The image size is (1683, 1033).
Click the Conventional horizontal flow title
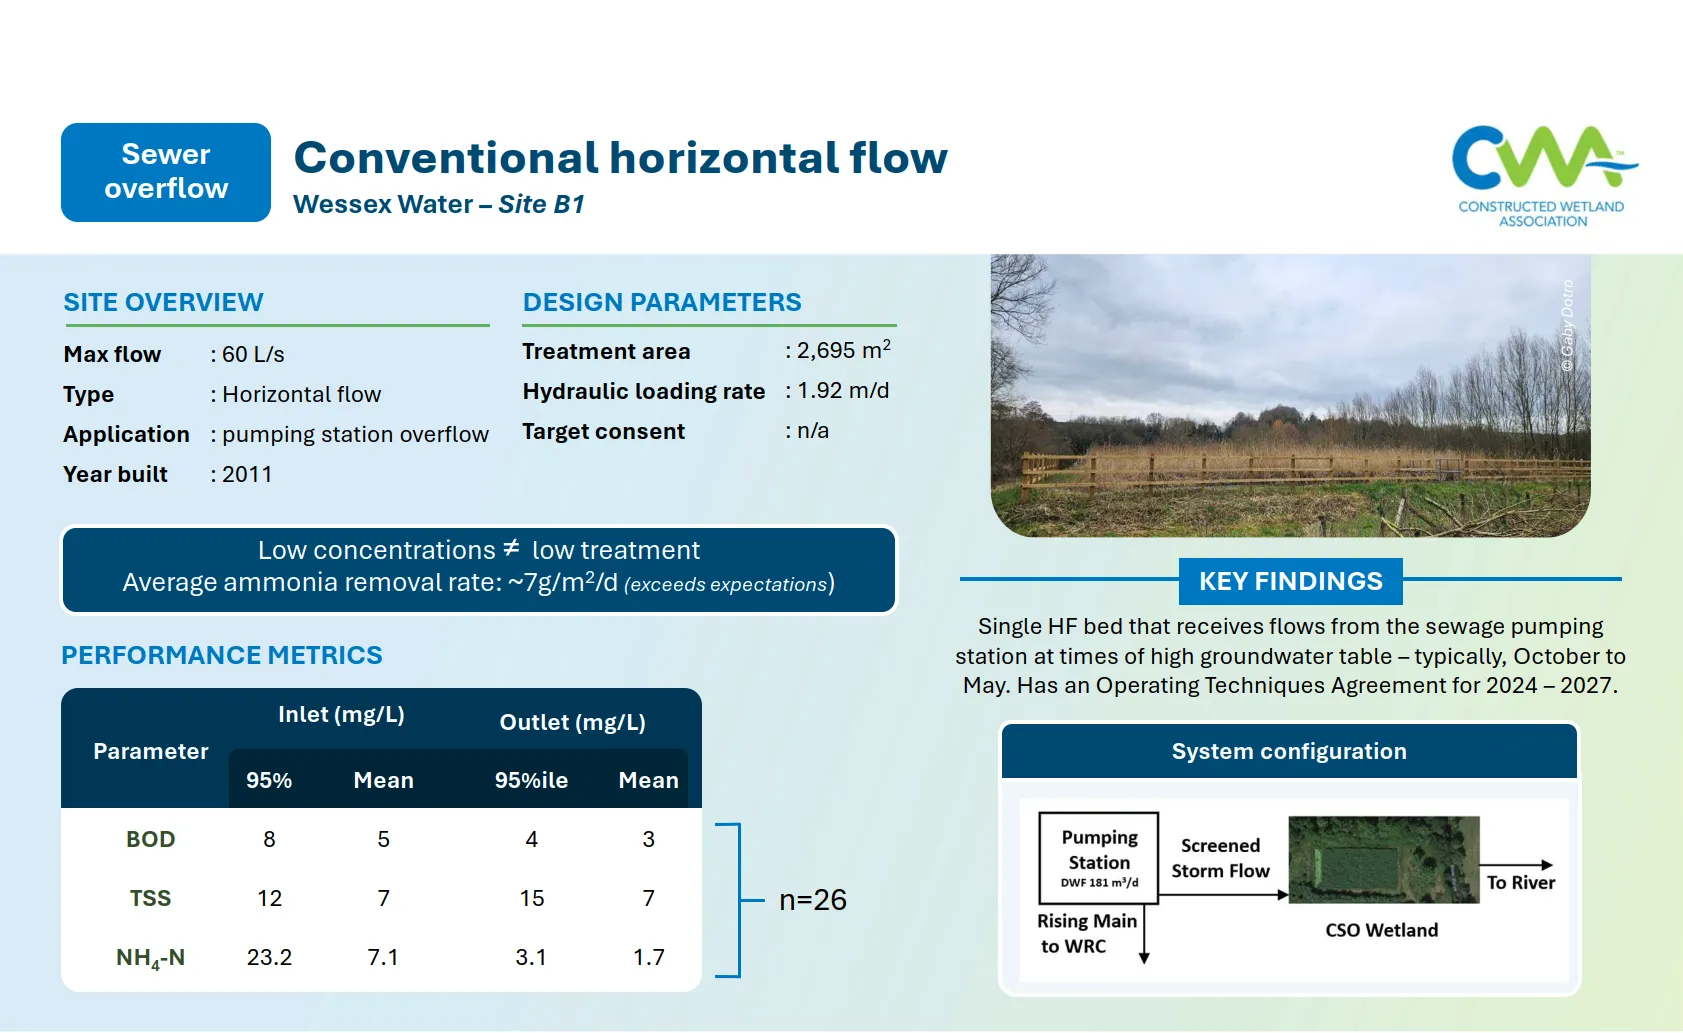(x=620, y=158)
